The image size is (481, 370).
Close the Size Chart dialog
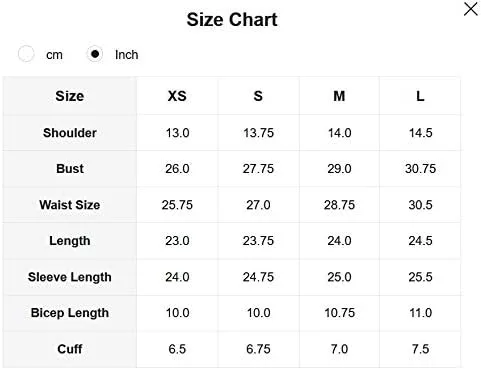[470, 9]
